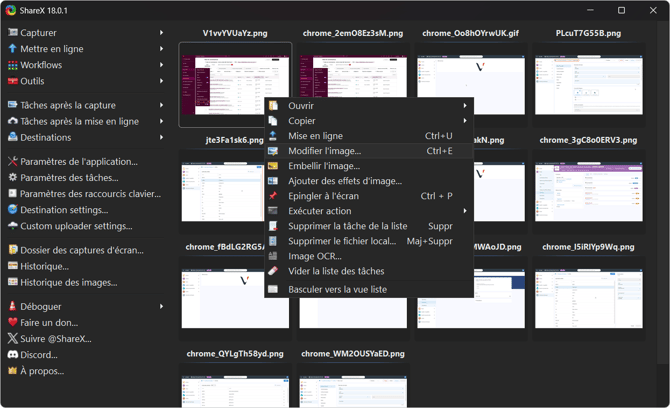670x408 pixels.
Task: Click the Déboguer traffic cone icon
Action: [13, 306]
